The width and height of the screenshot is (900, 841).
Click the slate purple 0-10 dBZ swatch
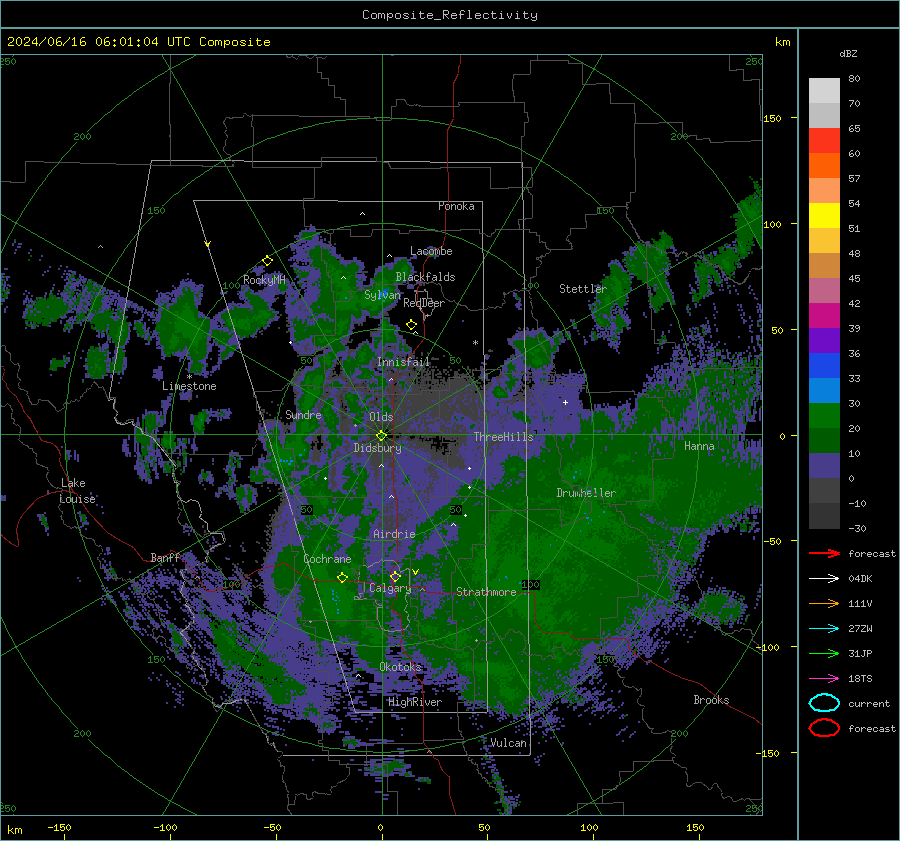pyautogui.click(x=824, y=466)
